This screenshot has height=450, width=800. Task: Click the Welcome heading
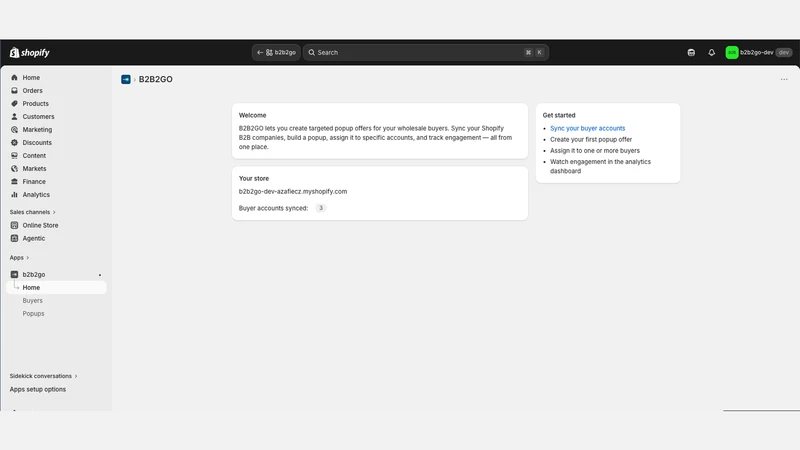(253, 115)
